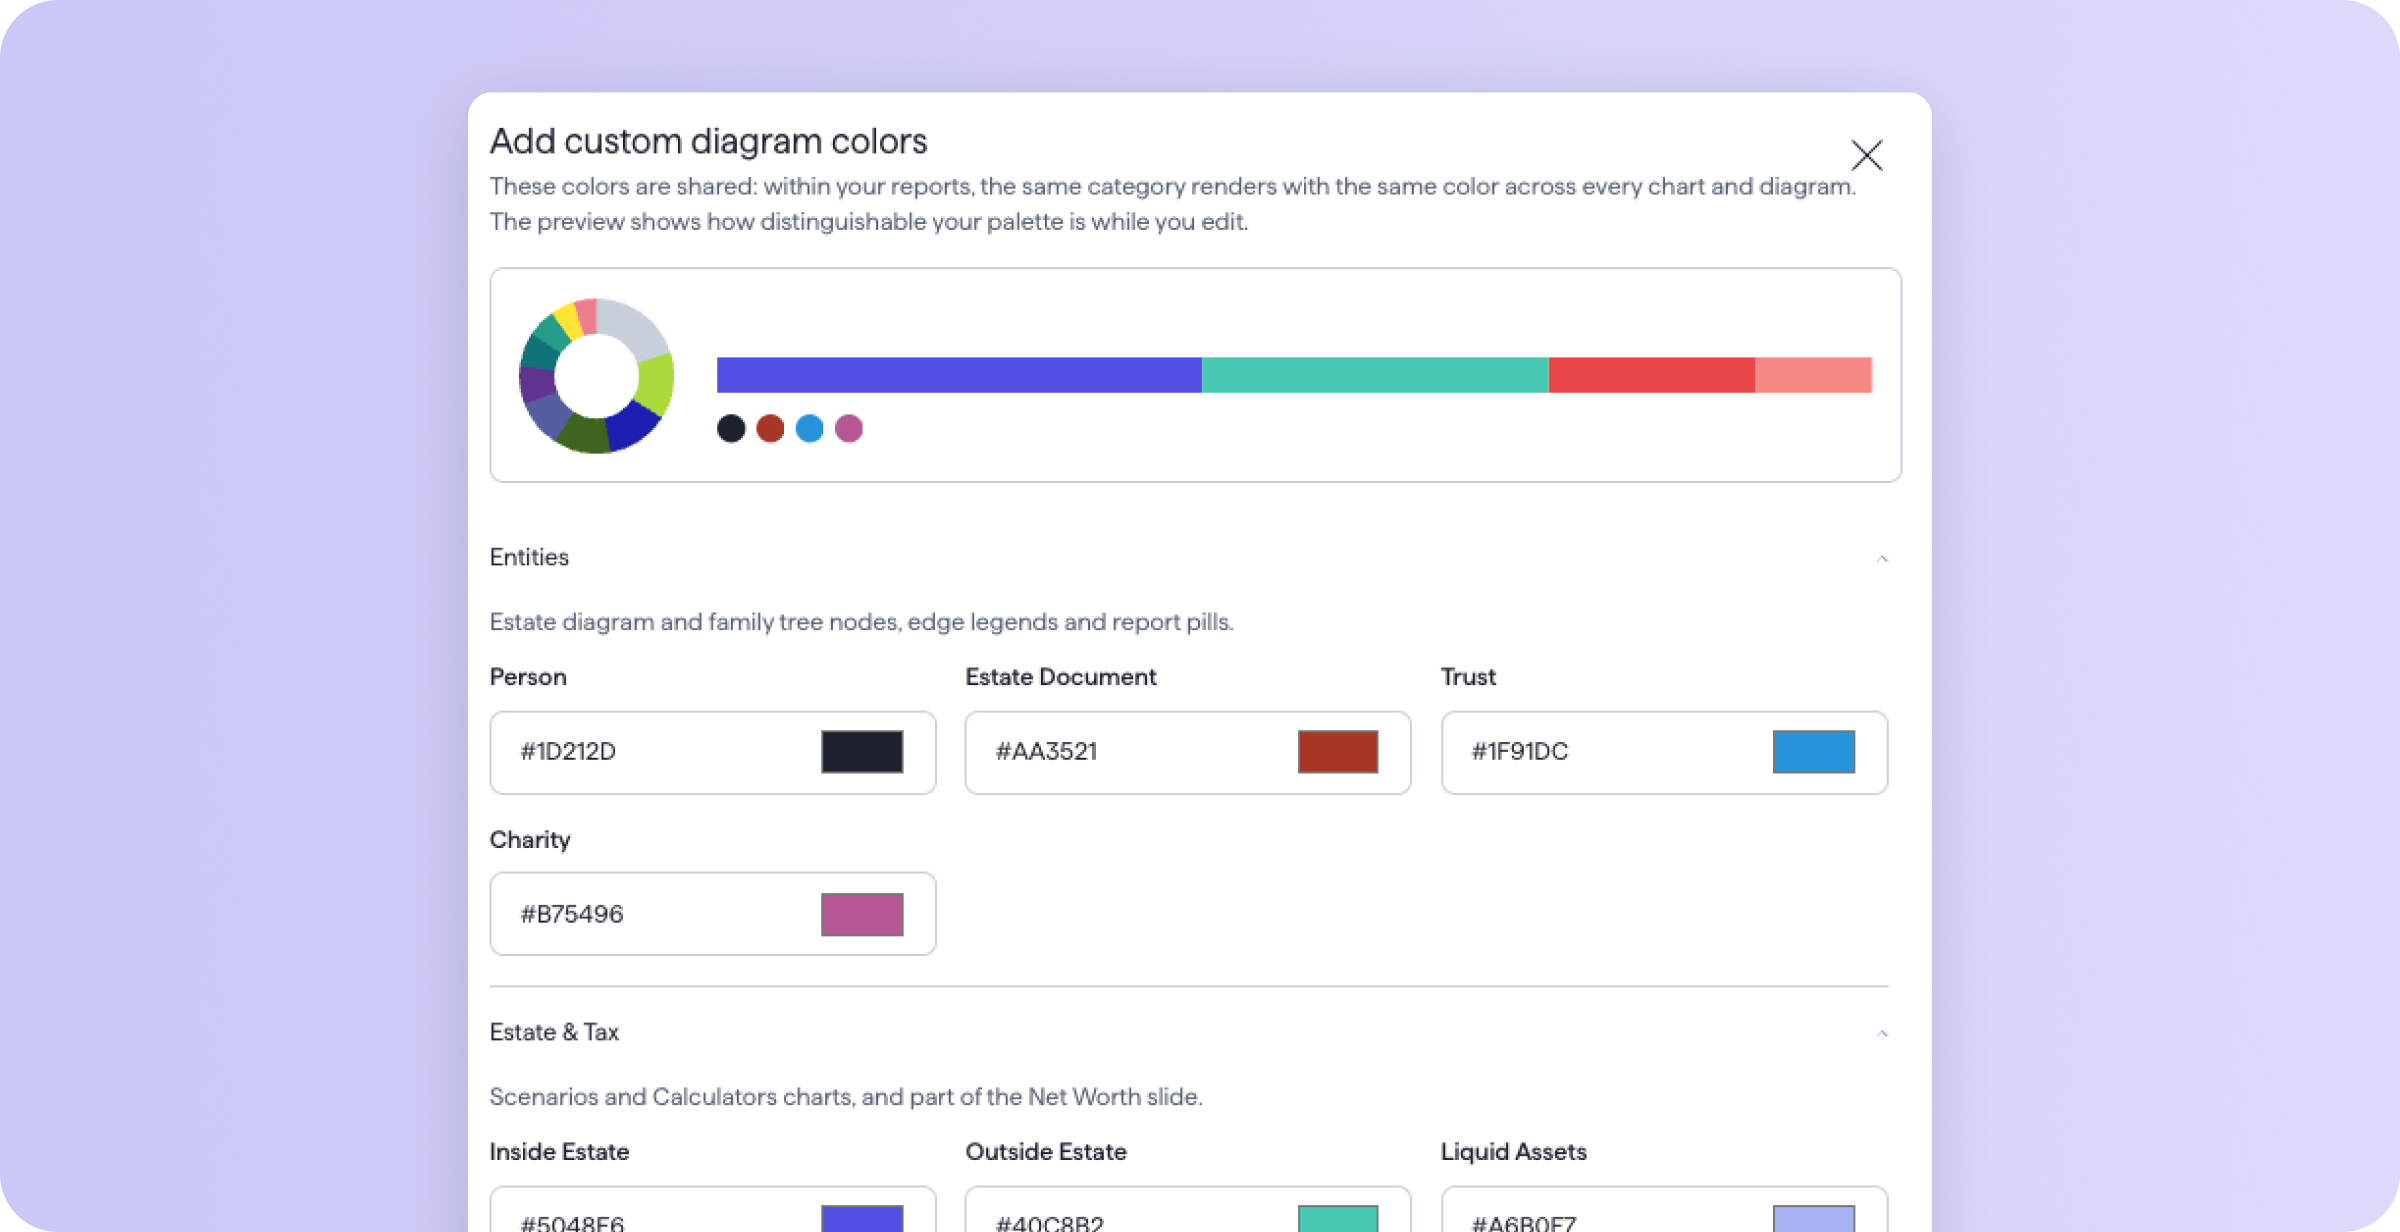Click the 'Scenarios and Calculators charts' description
The image size is (2400, 1232).
pos(846,1097)
